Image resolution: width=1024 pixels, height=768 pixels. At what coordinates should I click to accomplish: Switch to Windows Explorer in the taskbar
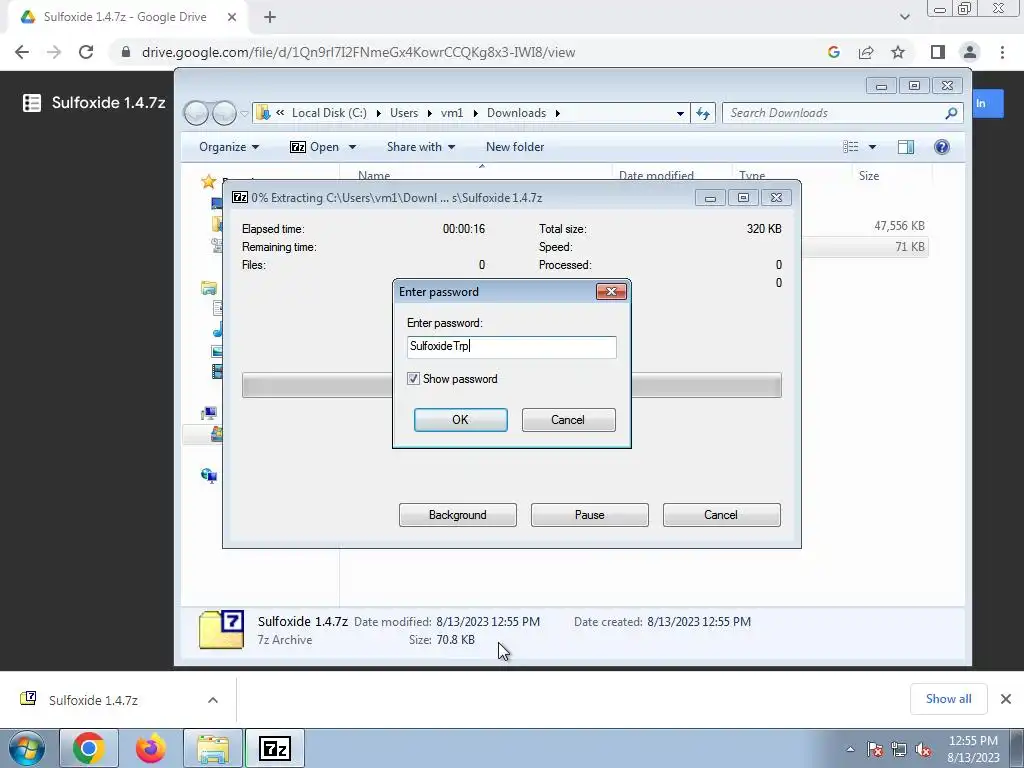[213, 748]
